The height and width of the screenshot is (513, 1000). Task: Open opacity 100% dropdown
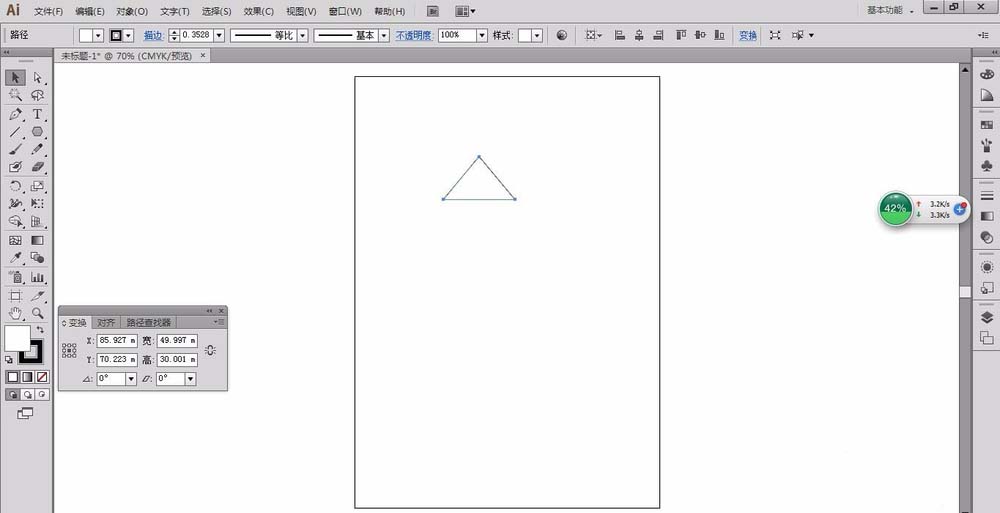tap(482, 36)
